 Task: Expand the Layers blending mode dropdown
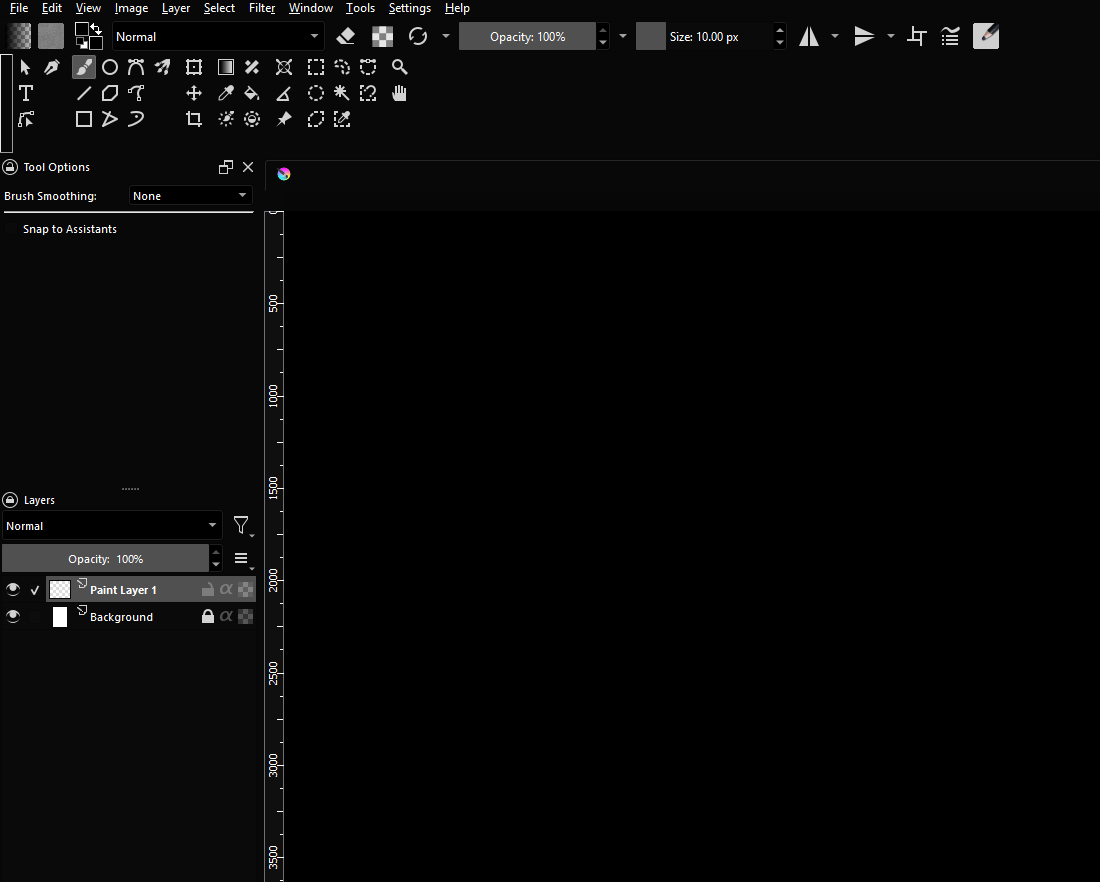[x=112, y=526]
